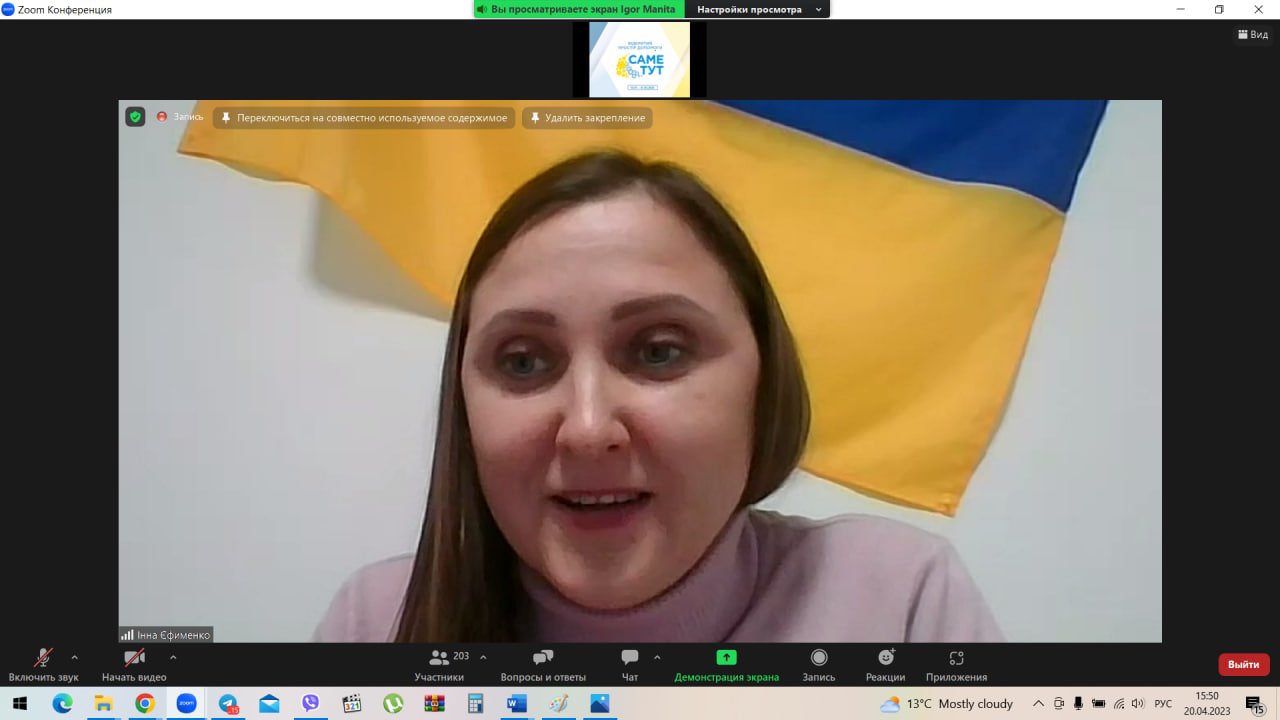
Task: Open Google Chrome from the taskbar
Action: click(x=145, y=703)
